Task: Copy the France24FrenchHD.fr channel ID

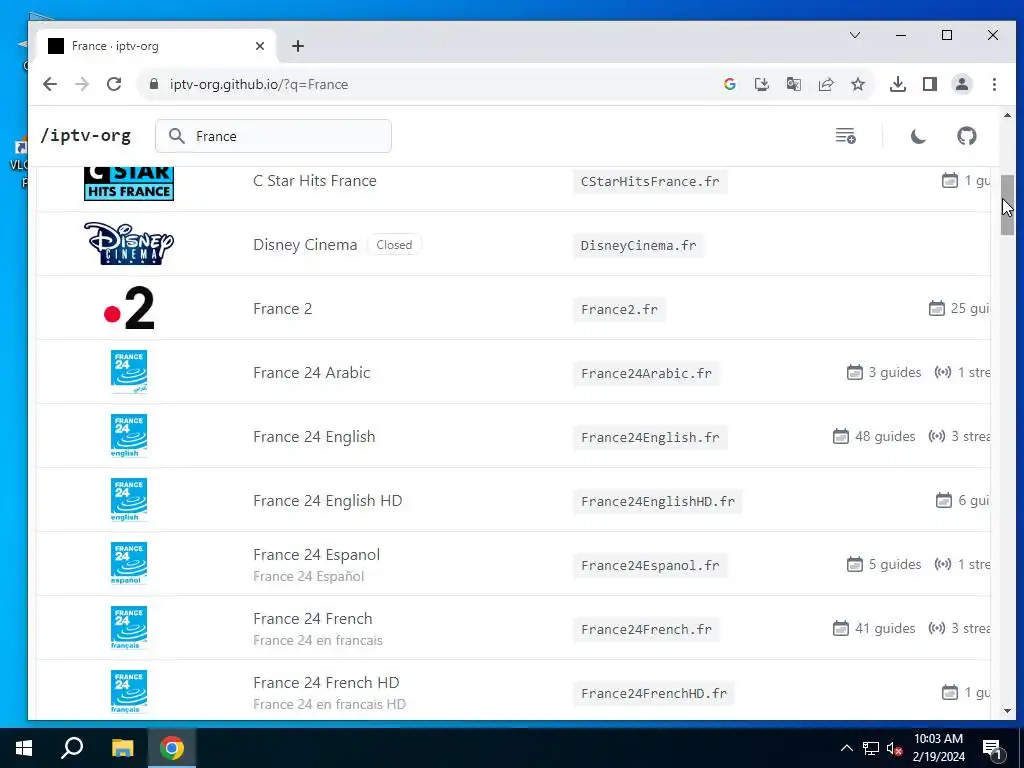Action: (654, 694)
